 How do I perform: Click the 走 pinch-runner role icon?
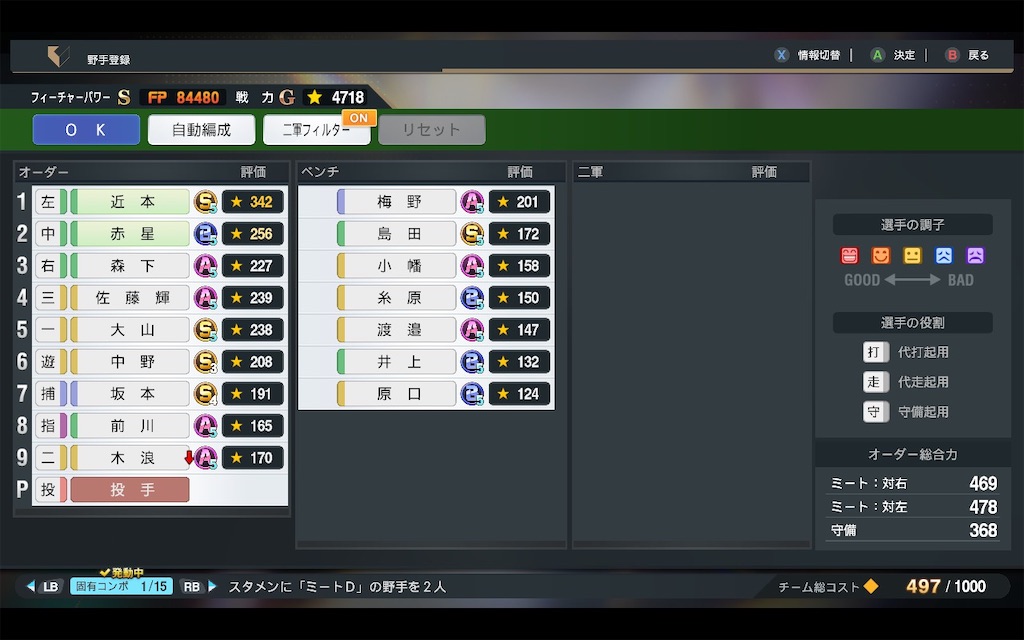pos(874,382)
